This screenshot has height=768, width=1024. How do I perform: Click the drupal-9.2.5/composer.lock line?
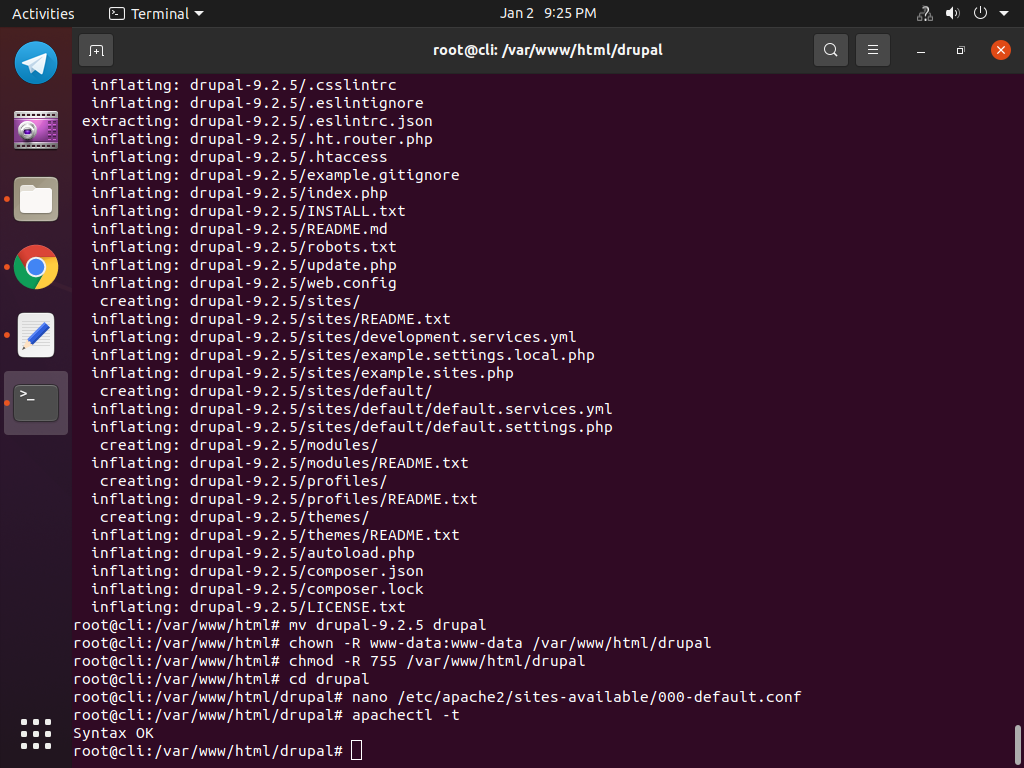(257, 589)
